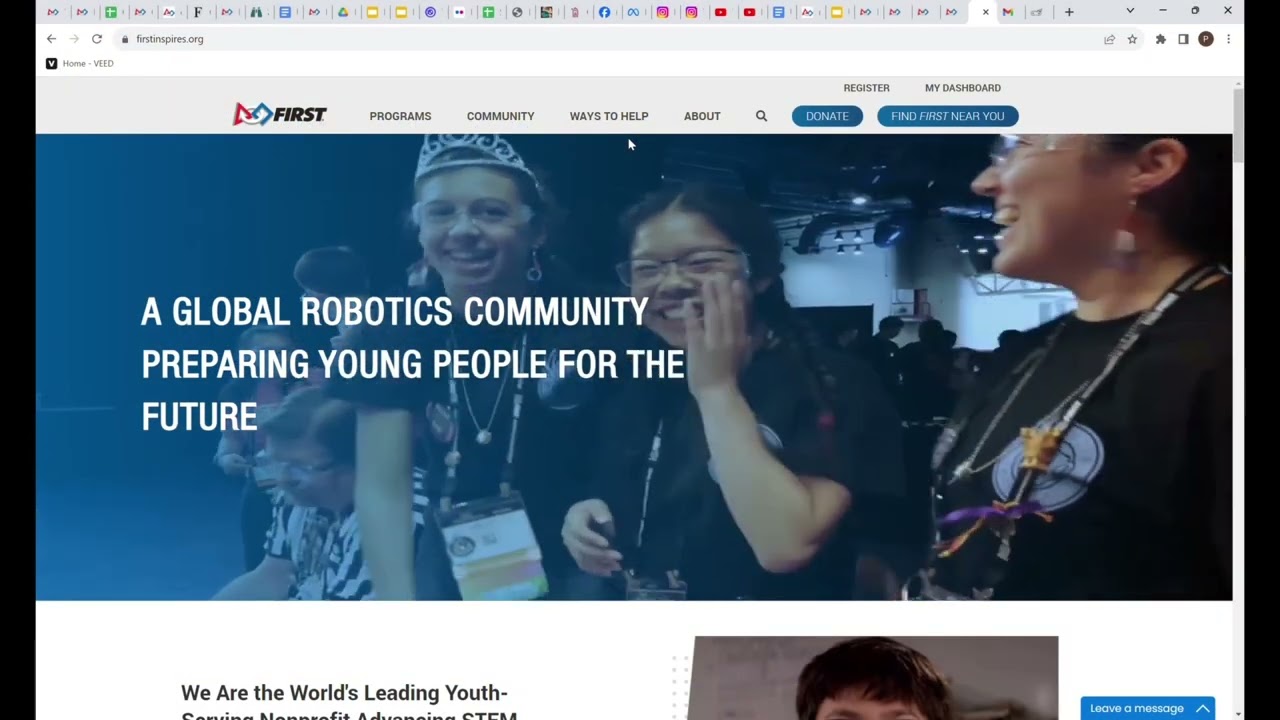Reload the page with the refresh icon
The height and width of the screenshot is (720, 1280).
pos(97,39)
